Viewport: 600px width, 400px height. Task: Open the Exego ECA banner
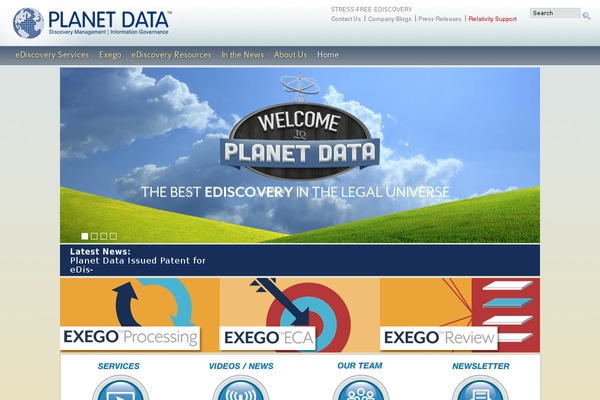pyautogui.click(x=300, y=315)
